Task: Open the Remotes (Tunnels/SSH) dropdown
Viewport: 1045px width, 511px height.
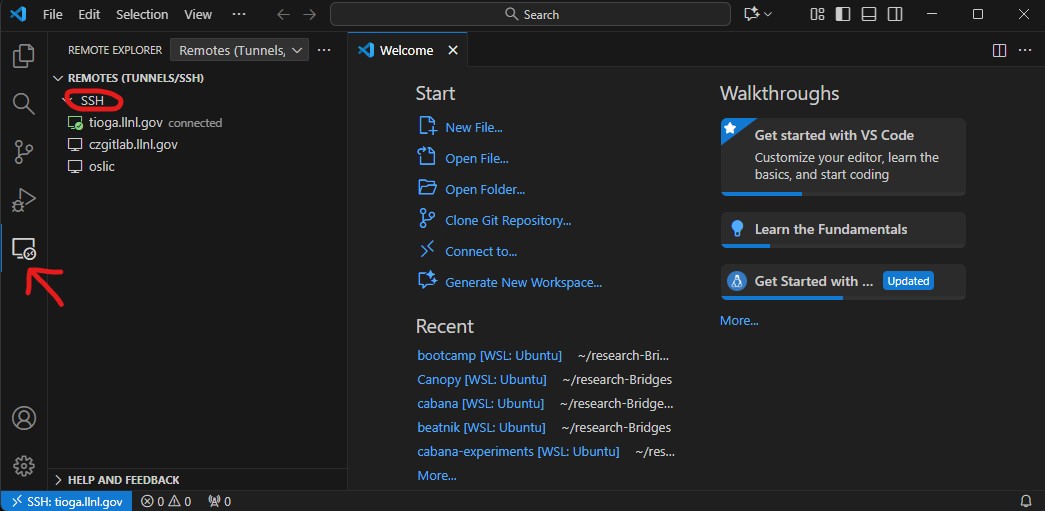Action: coord(240,50)
